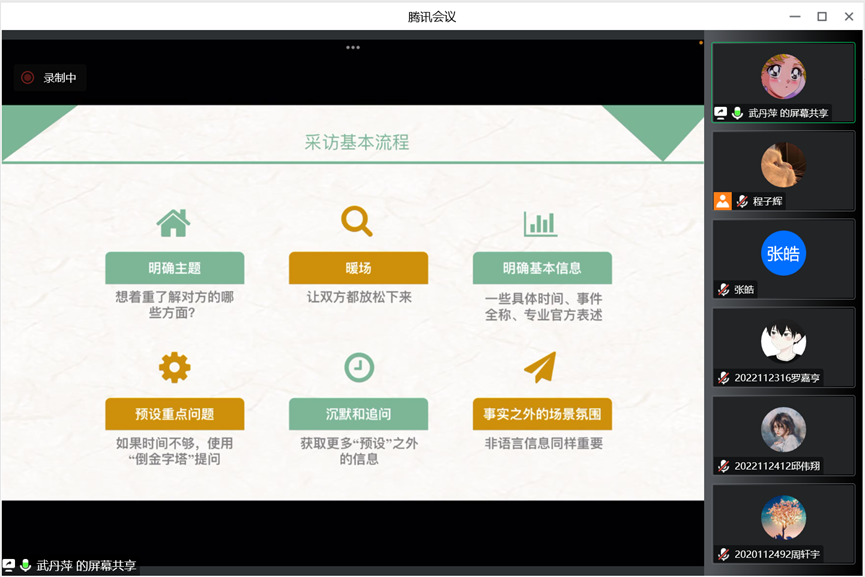Maximize the 腾讯会议 window

point(822,16)
